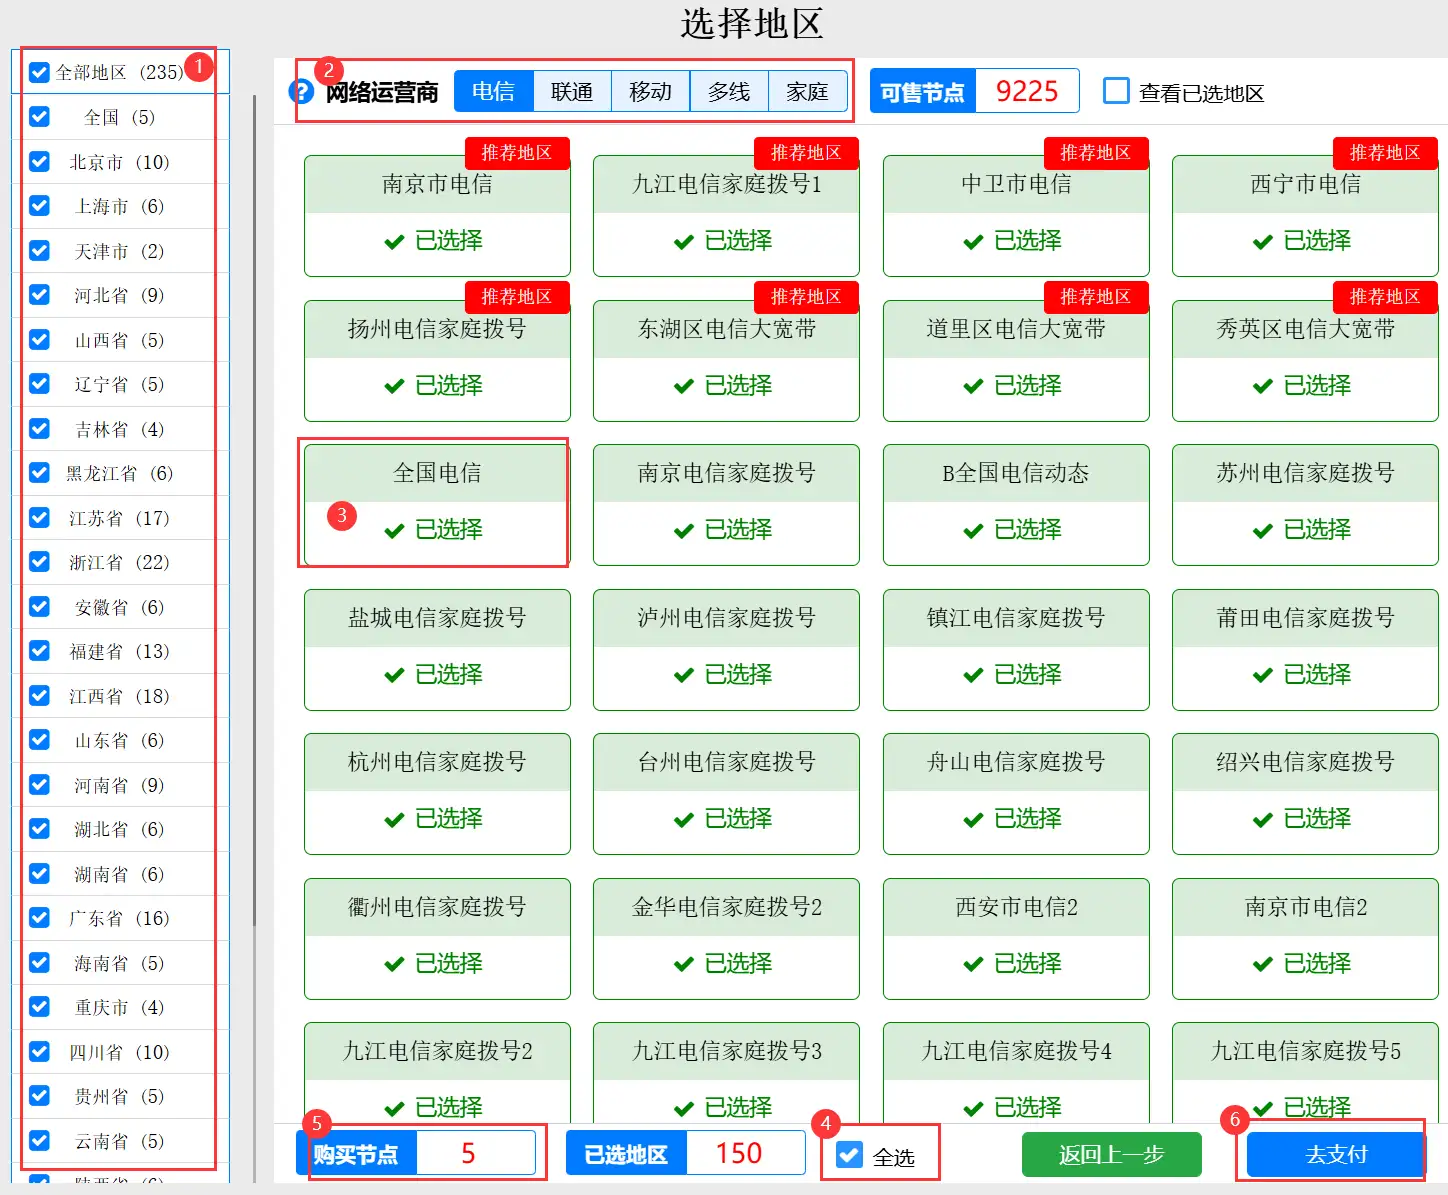Click the 推荐地区 badge on 东湖区电信大宽带
The width and height of the screenshot is (1448, 1195).
[805, 297]
